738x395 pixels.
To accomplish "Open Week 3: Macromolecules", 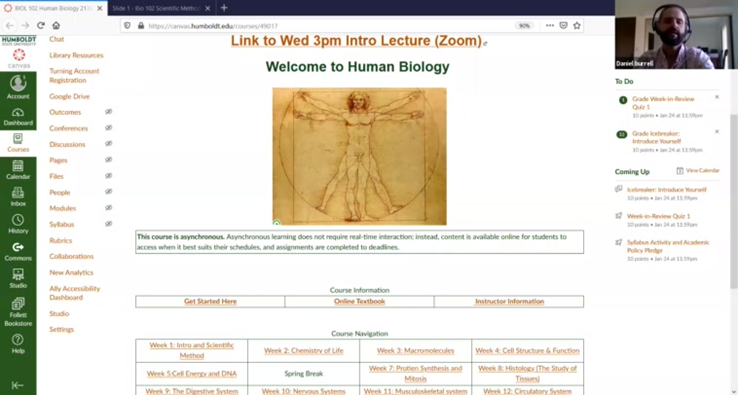I will [416, 351].
